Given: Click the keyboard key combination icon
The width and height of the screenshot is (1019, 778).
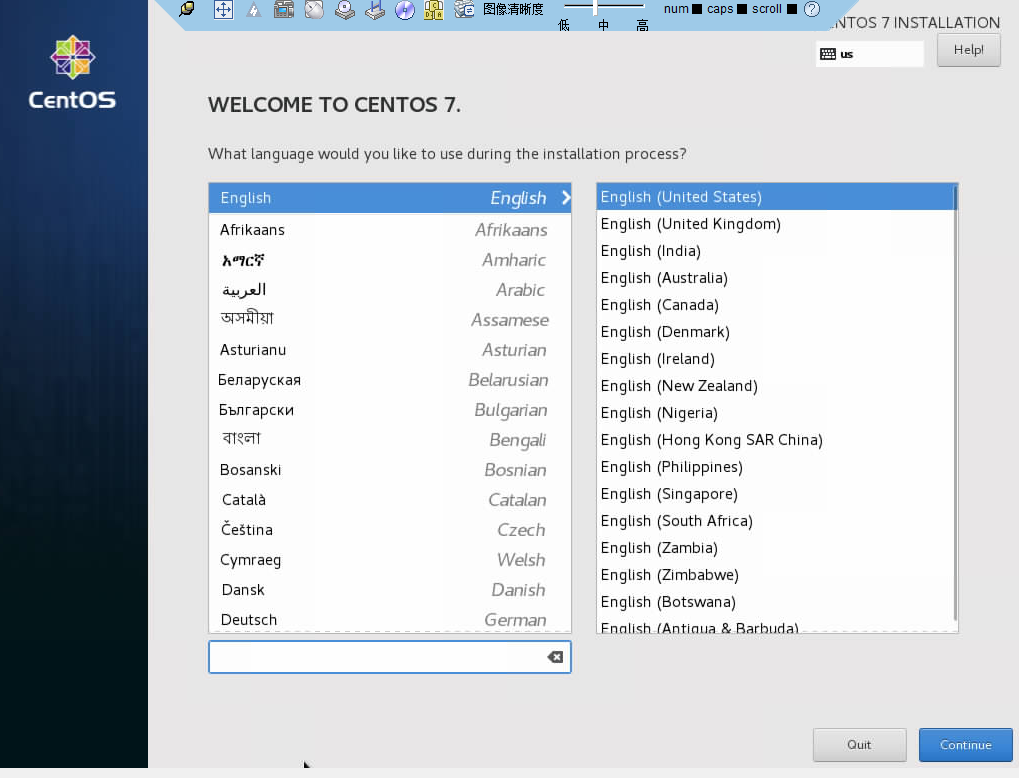Looking at the screenshot, I should pyautogui.click(x=433, y=10).
